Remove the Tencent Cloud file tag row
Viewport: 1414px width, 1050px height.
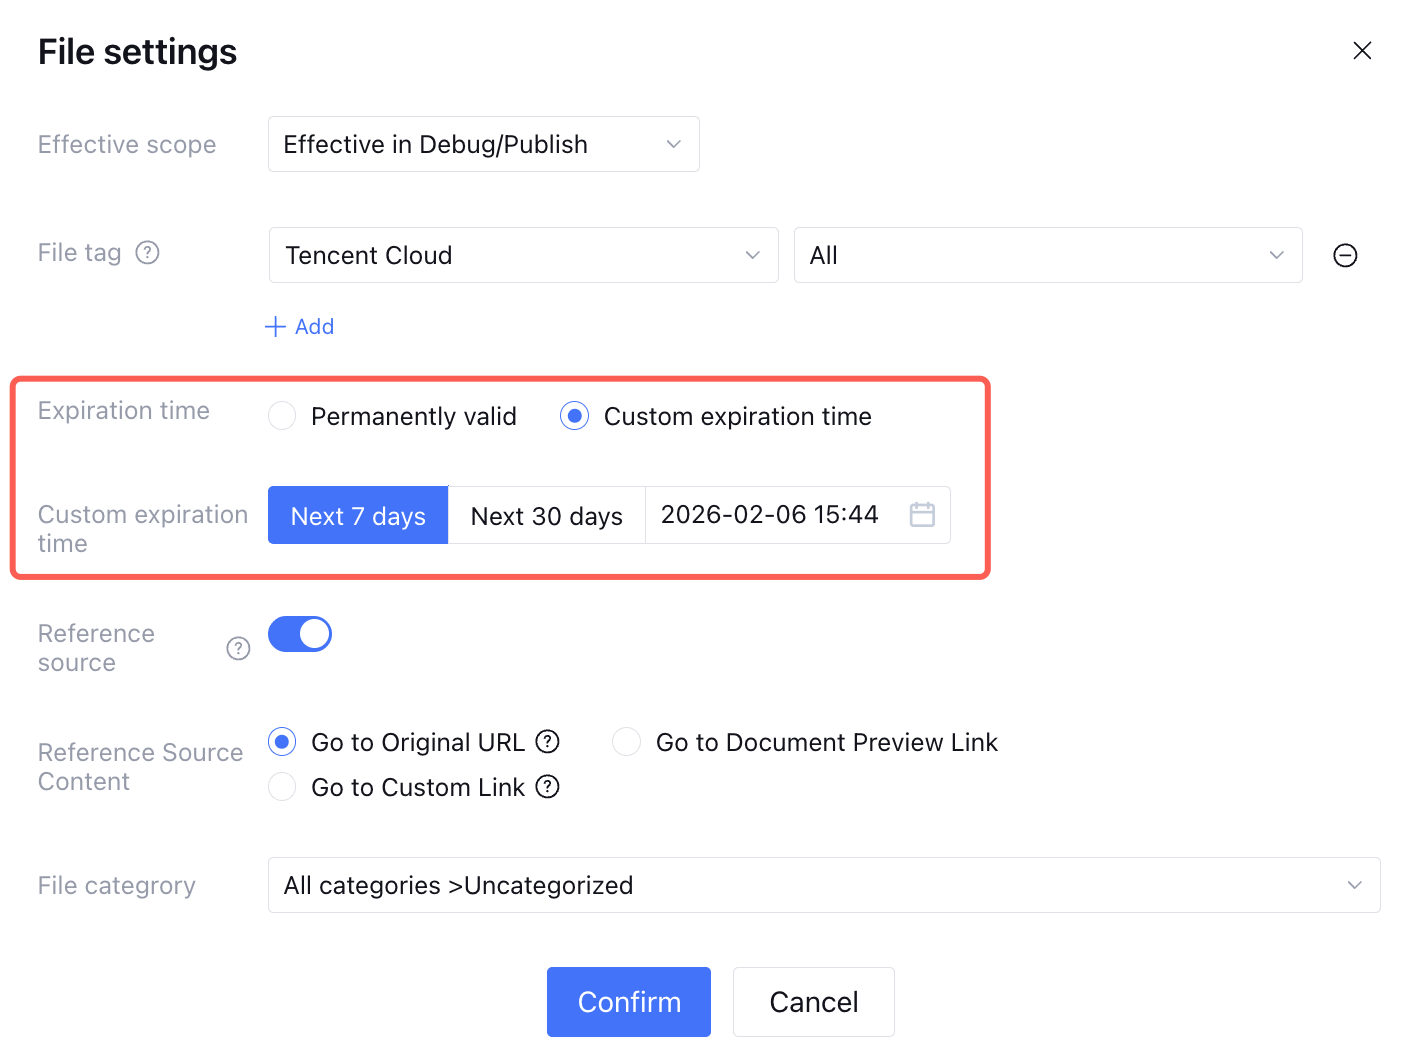1345,256
